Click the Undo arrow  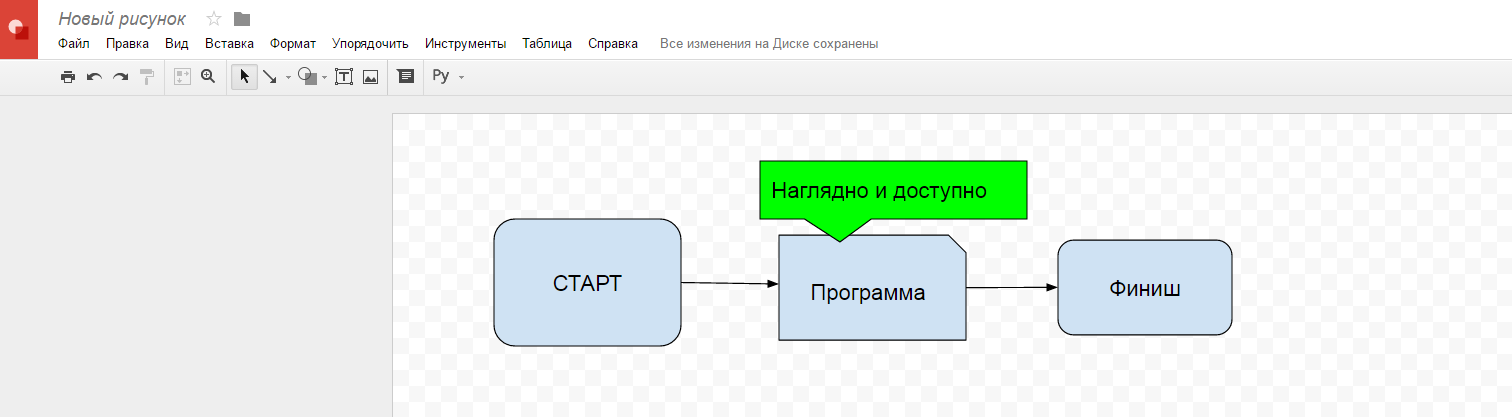[x=94, y=76]
